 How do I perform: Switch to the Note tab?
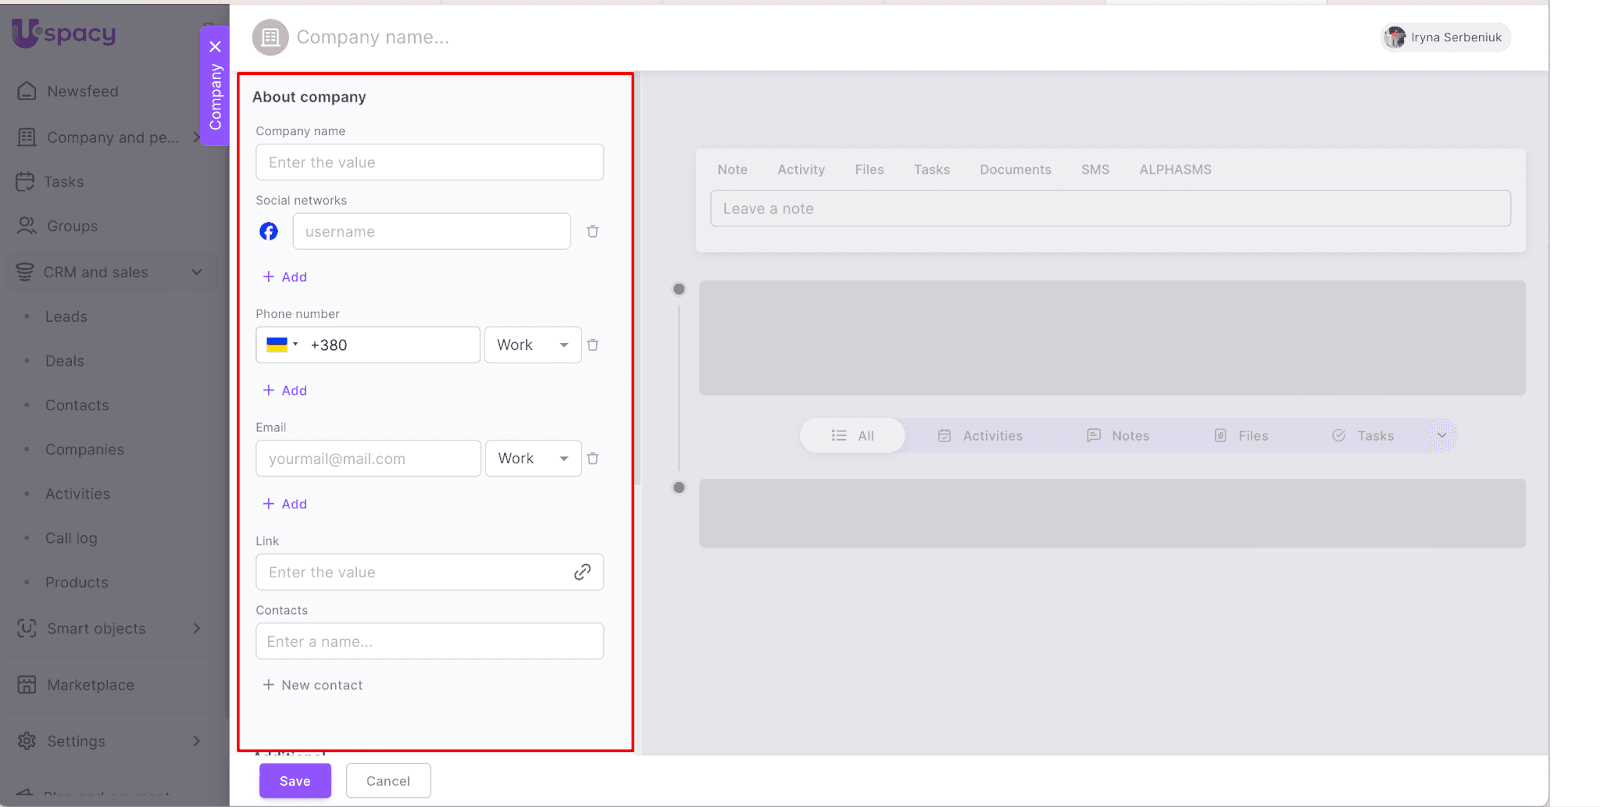pos(732,170)
